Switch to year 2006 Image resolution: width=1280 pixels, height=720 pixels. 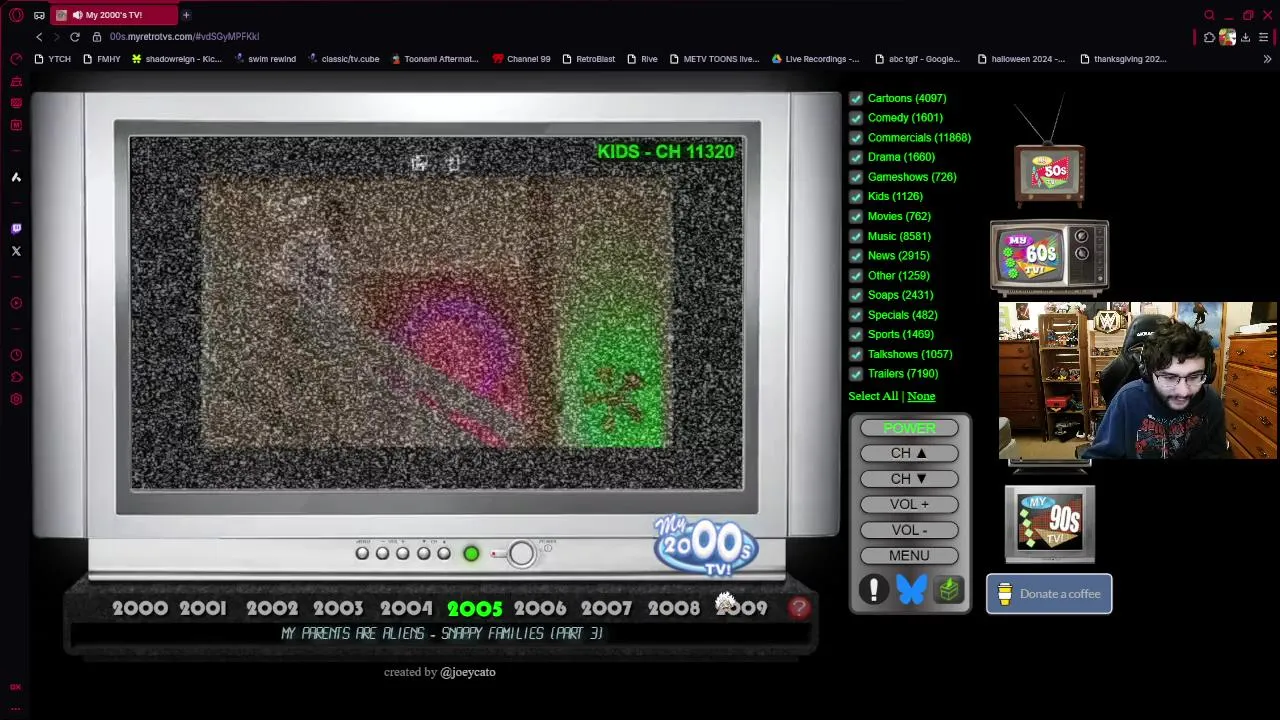pos(540,608)
